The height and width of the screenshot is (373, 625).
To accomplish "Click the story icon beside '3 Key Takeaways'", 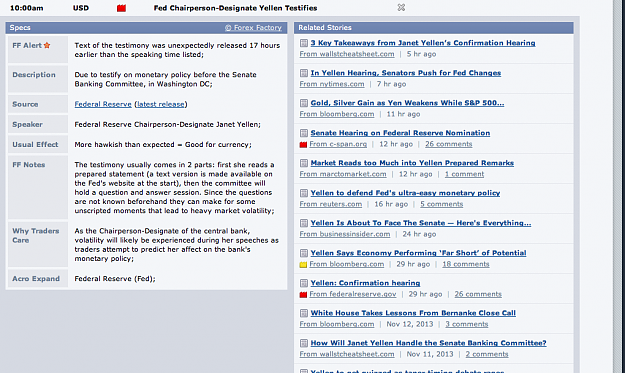I will [x=304, y=43].
